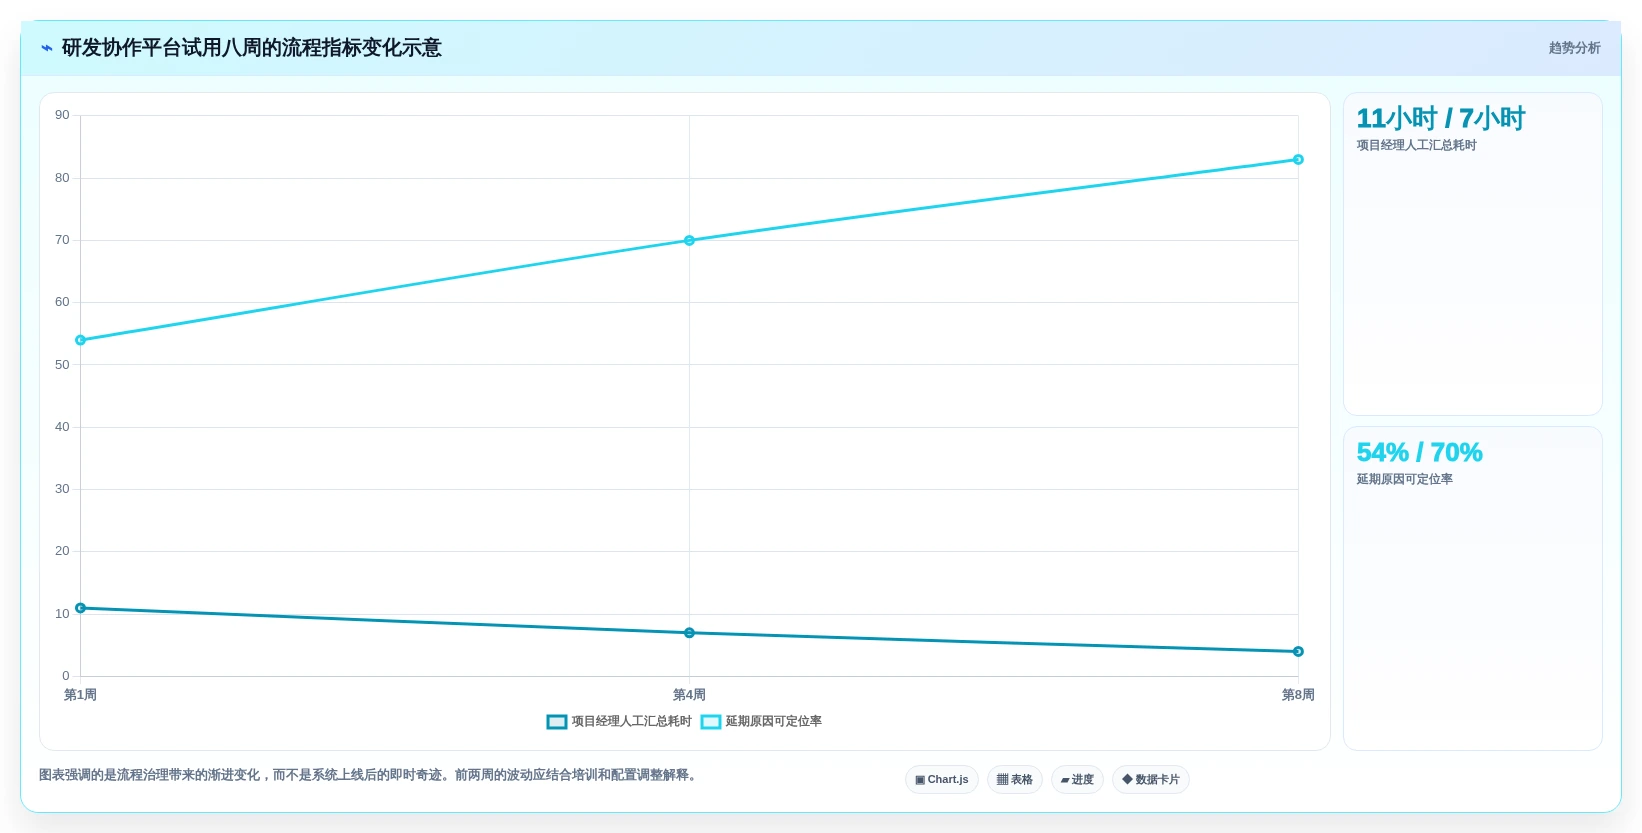
Task: Select the Chart.js tag chip
Action: (942, 780)
